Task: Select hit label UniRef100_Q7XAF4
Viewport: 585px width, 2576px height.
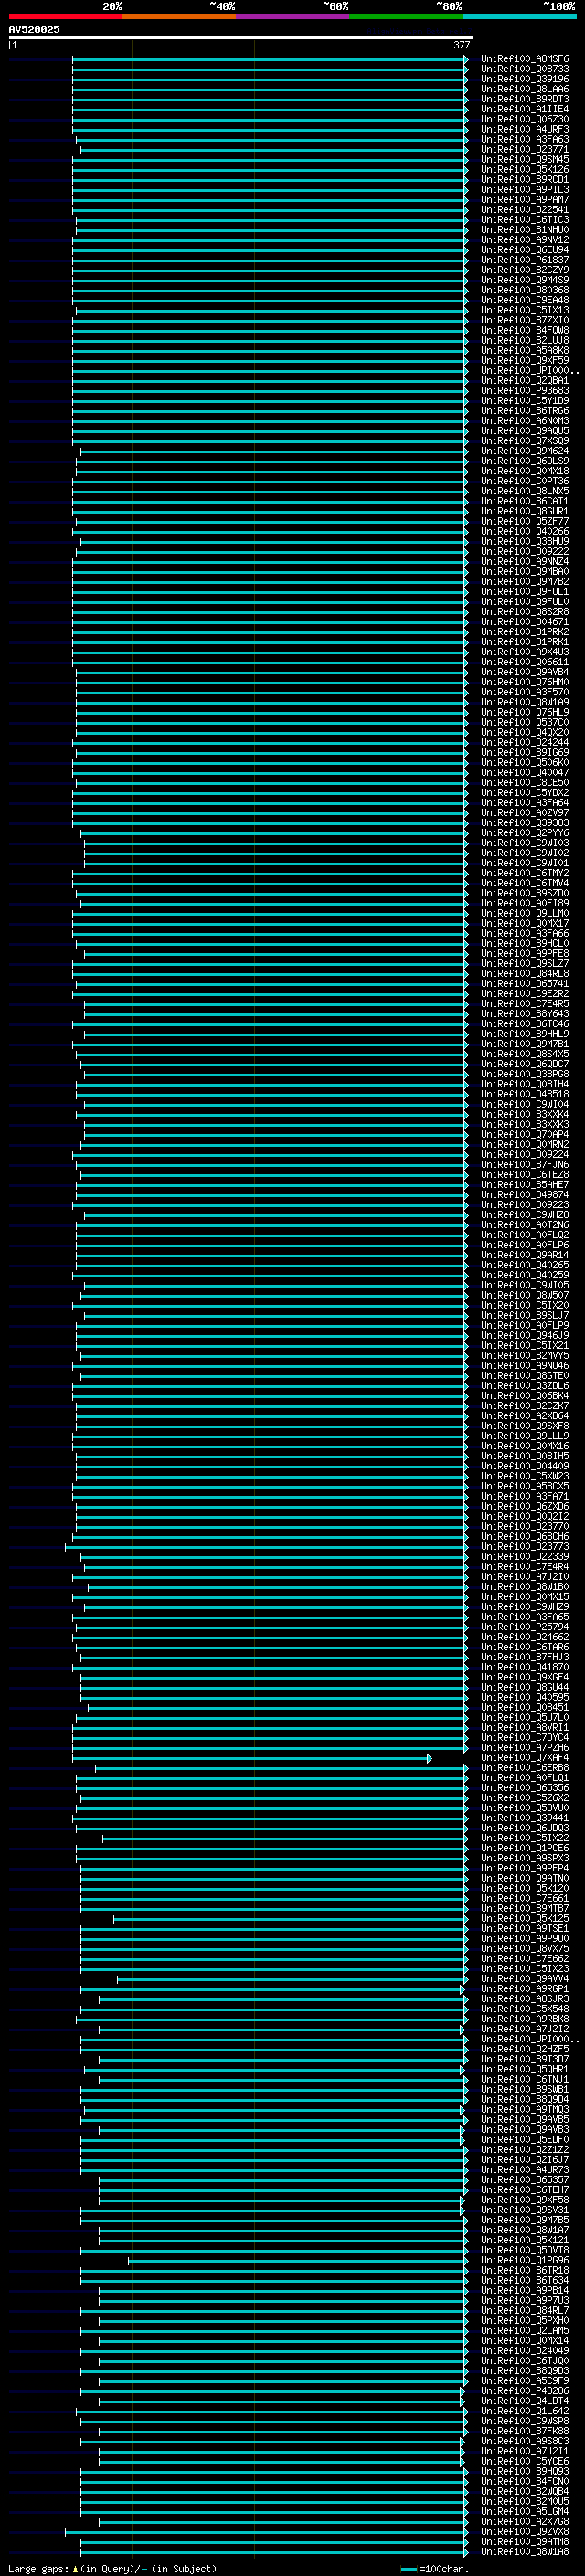Action: coord(525,1758)
